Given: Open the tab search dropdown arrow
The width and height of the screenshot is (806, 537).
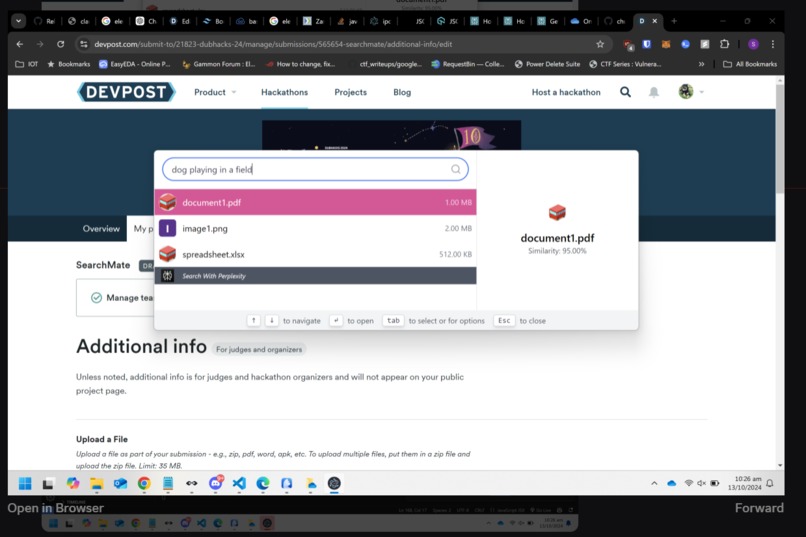Looking at the screenshot, I should (x=19, y=21).
